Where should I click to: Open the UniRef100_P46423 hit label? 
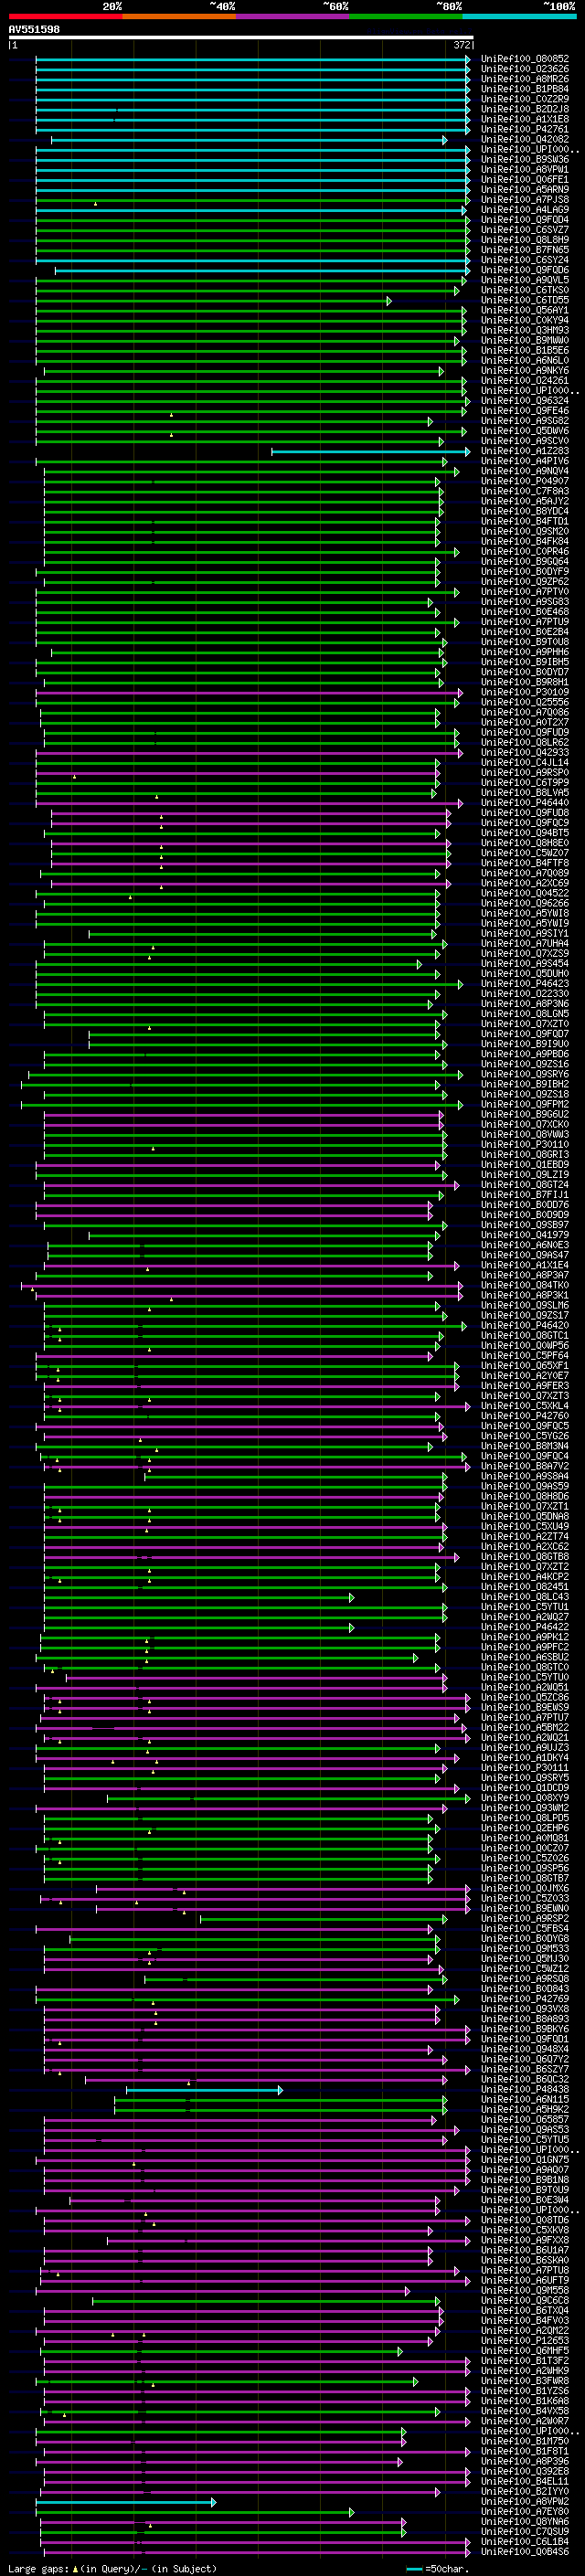click(524, 984)
